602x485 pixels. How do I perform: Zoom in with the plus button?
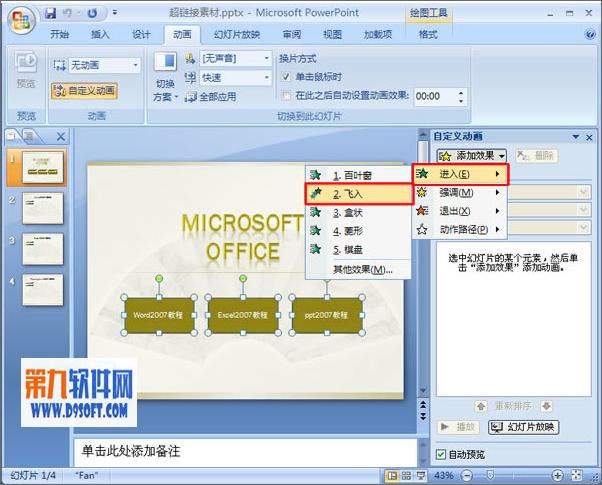coord(557,476)
